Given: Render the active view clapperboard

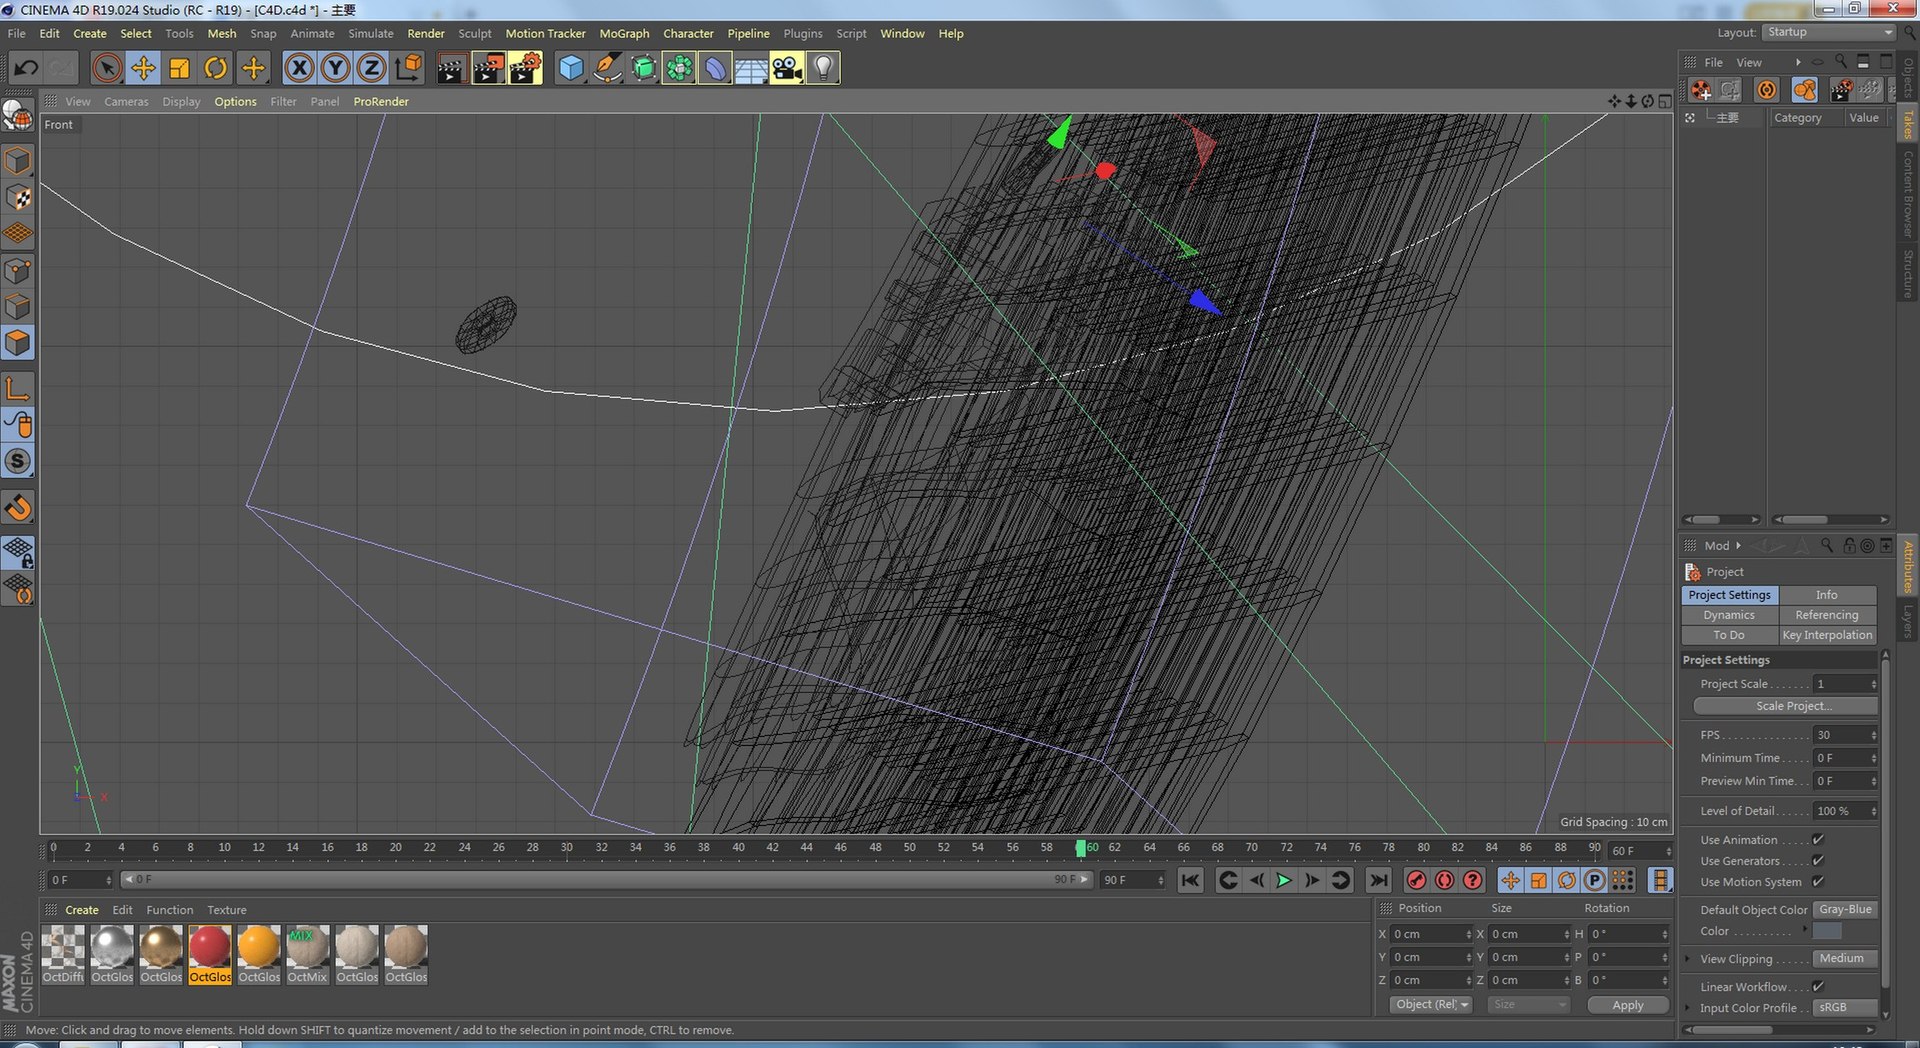Looking at the screenshot, I should tap(451, 68).
